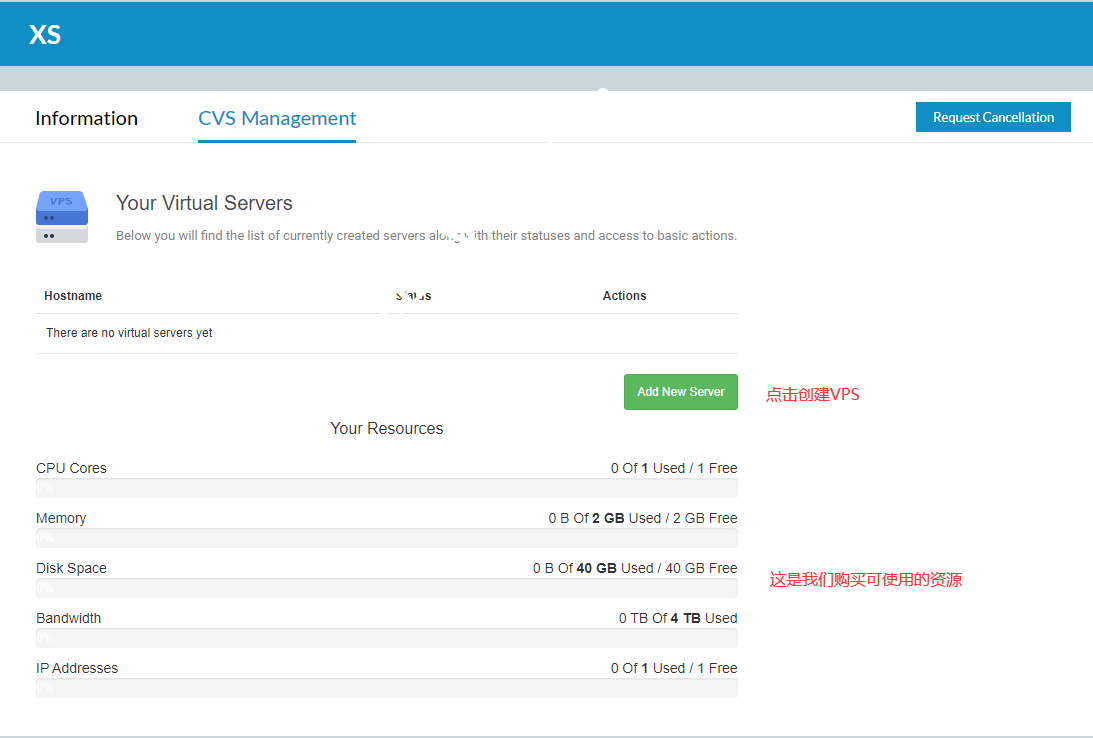Viewport: 1093px width, 738px height.
Task: Select the CVS Management tab
Action: pyautogui.click(x=277, y=118)
